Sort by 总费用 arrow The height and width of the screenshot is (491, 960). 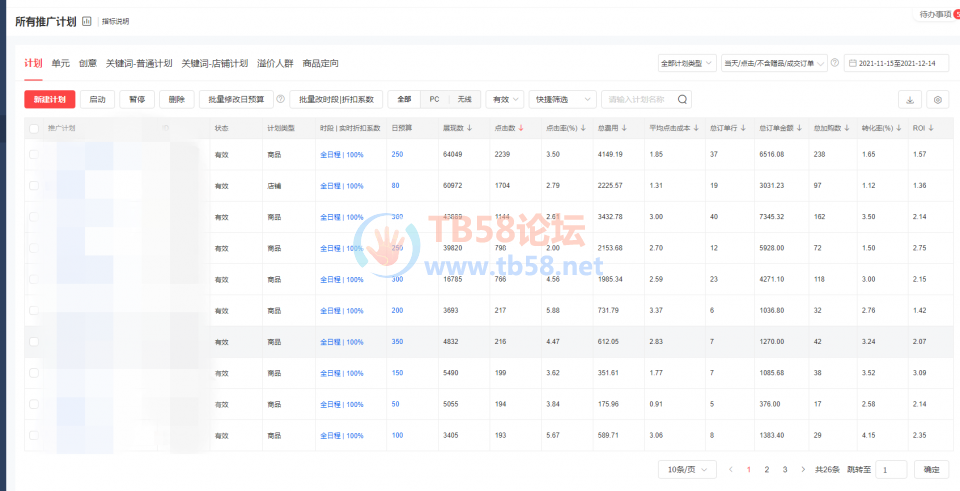click(x=624, y=128)
